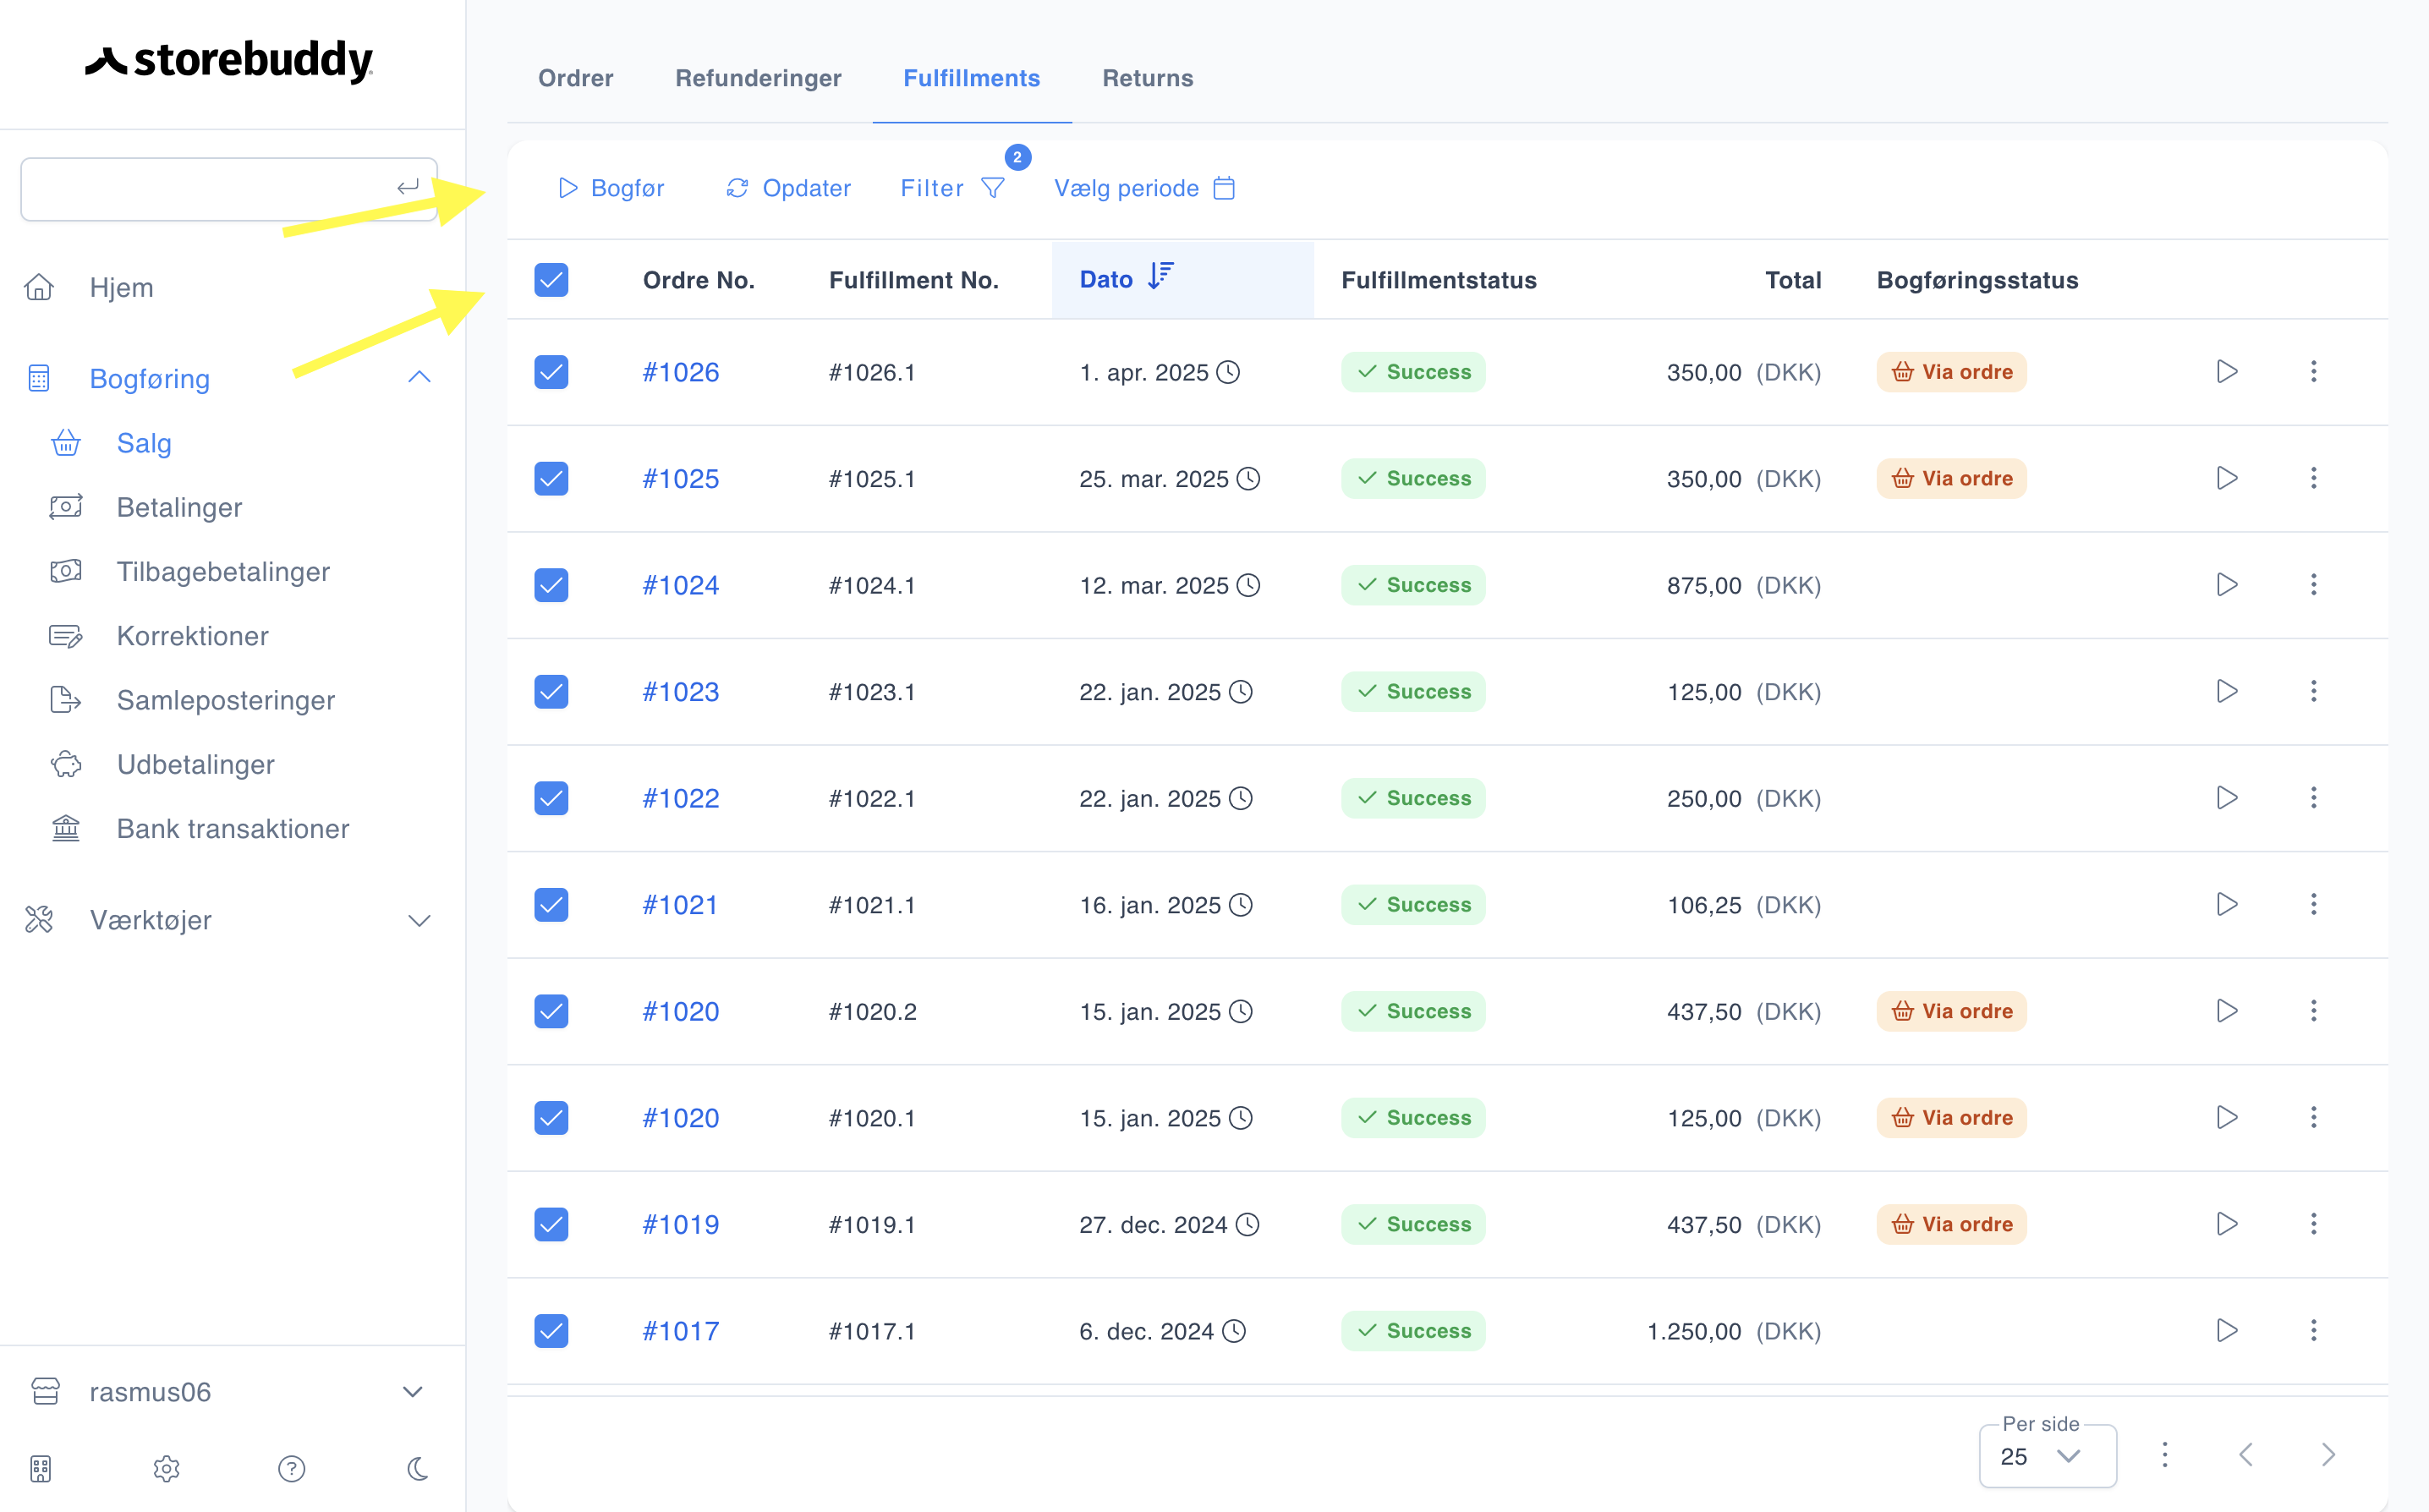
Task: Click the play icon for order #1026
Action: (x=2226, y=372)
